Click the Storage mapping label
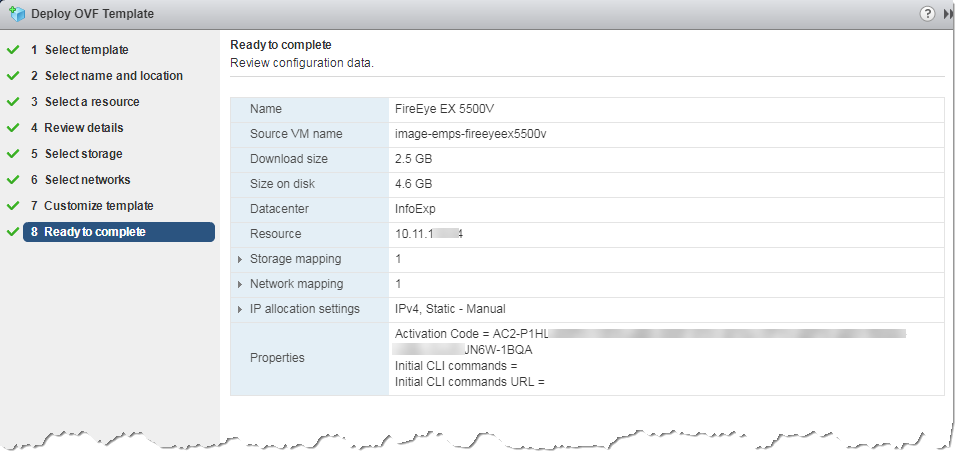958x471 pixels. 296,259
